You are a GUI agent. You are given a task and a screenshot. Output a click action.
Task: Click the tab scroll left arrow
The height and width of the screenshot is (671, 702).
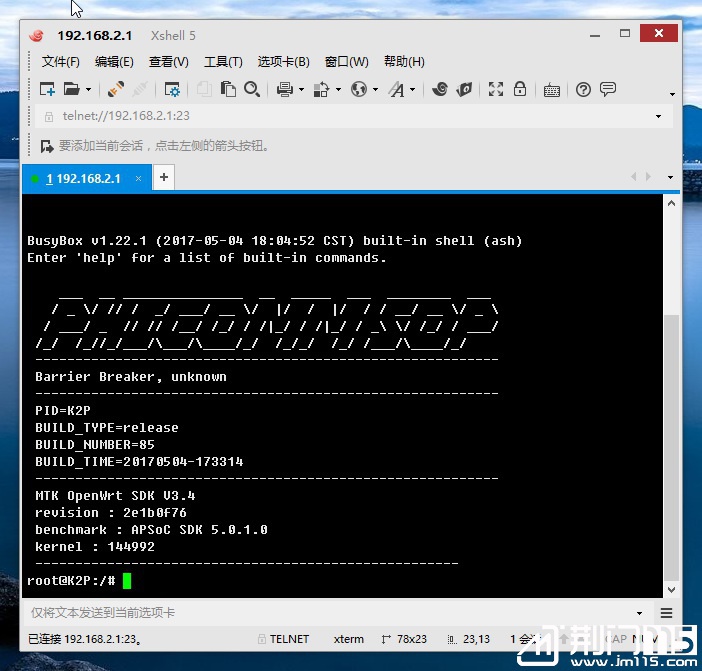tap(634, 177)
